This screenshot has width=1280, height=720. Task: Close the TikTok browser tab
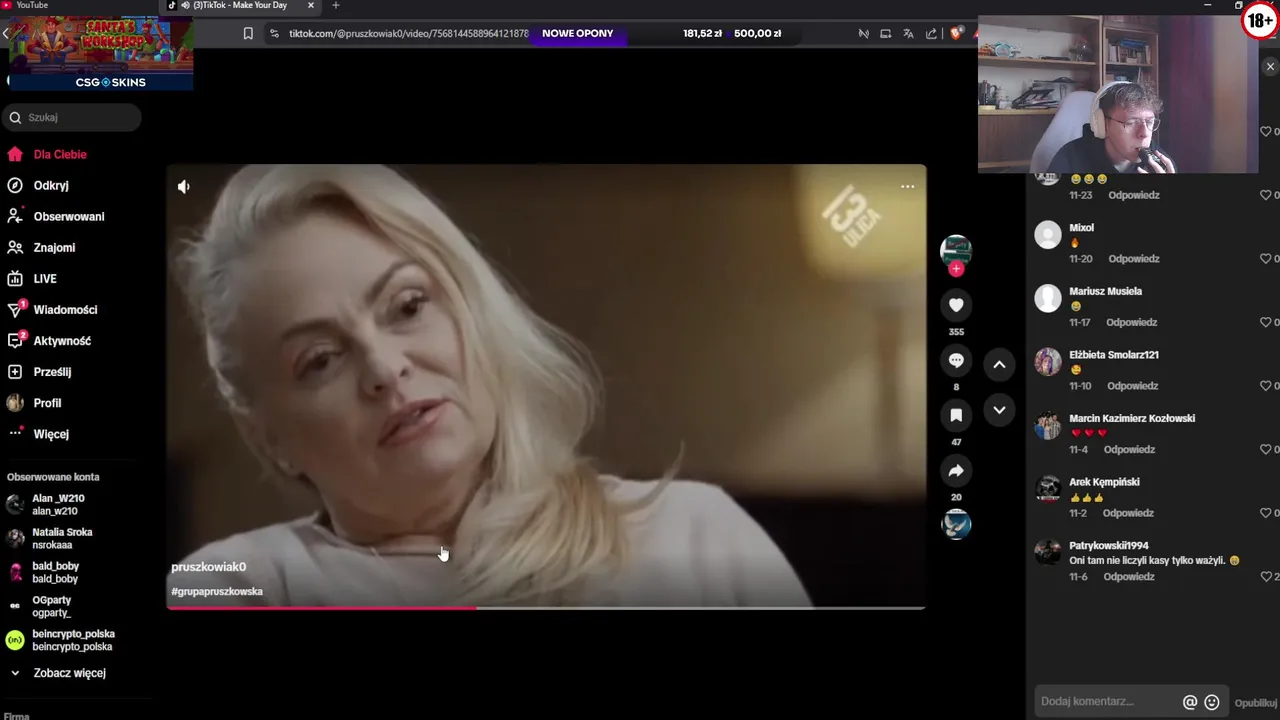(x=310, y=5)
